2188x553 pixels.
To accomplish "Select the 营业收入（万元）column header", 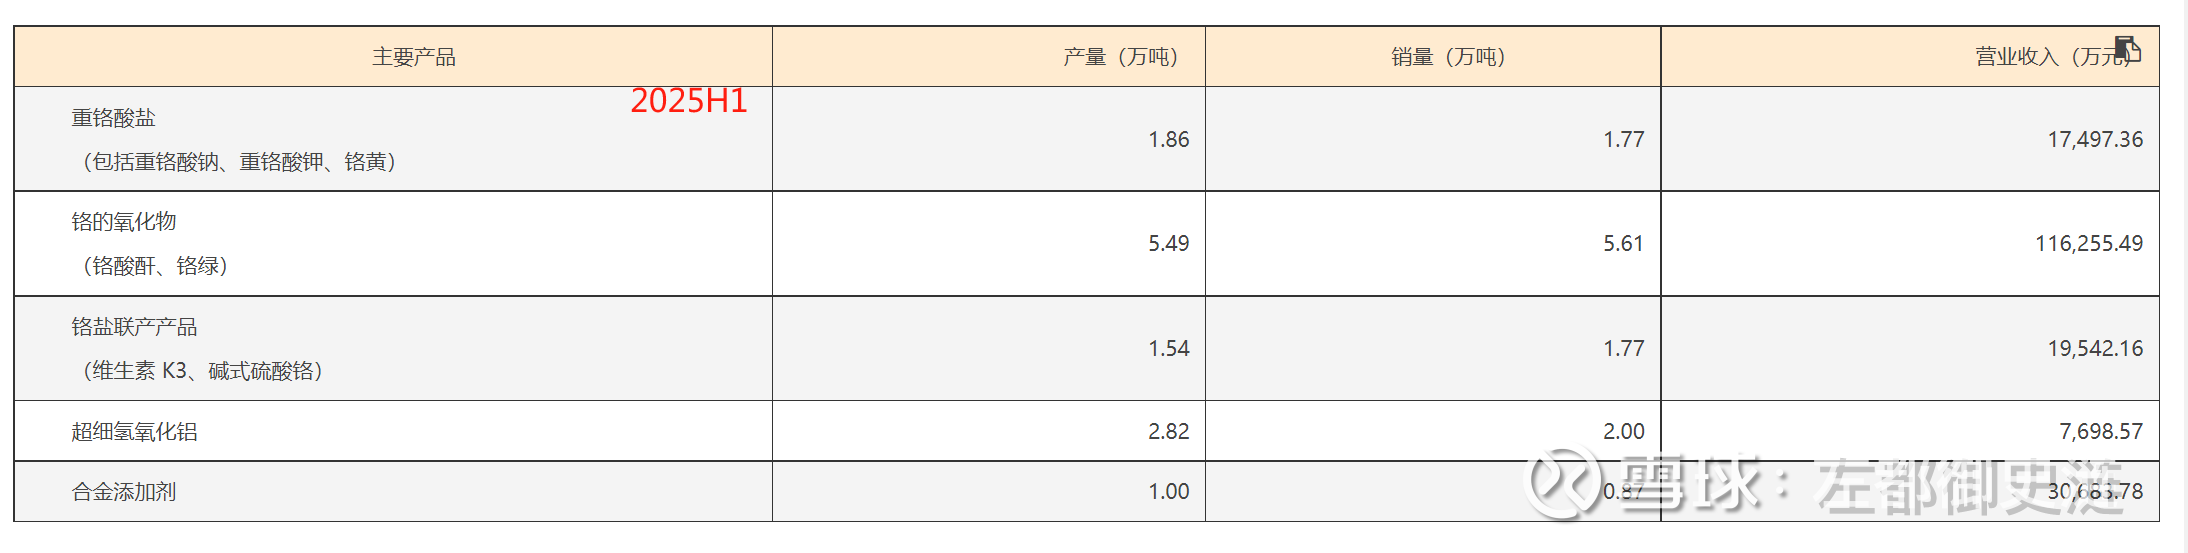I will tap(2056, 57).
